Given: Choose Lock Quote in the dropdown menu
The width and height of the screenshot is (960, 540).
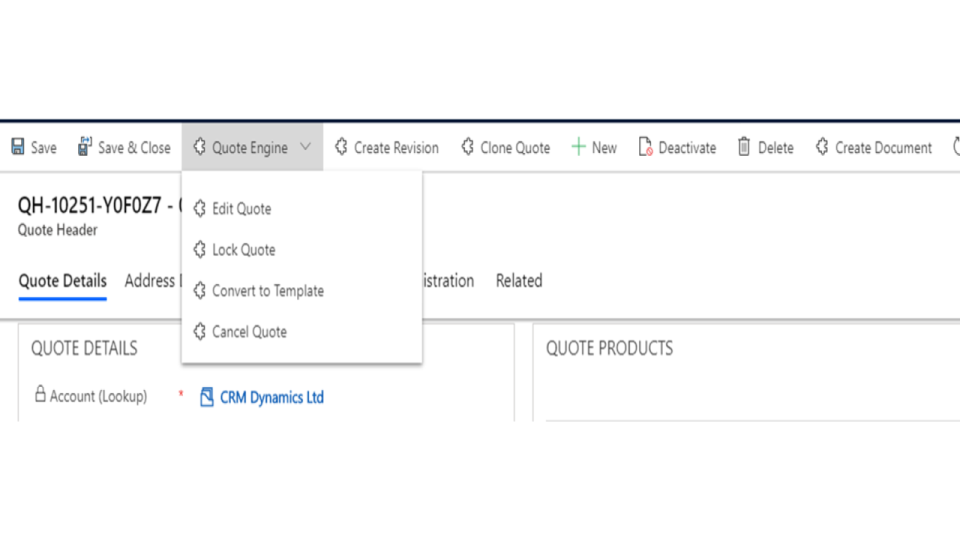Looking at the screenshot, I should pyautogui.click(x=243, y=250).
